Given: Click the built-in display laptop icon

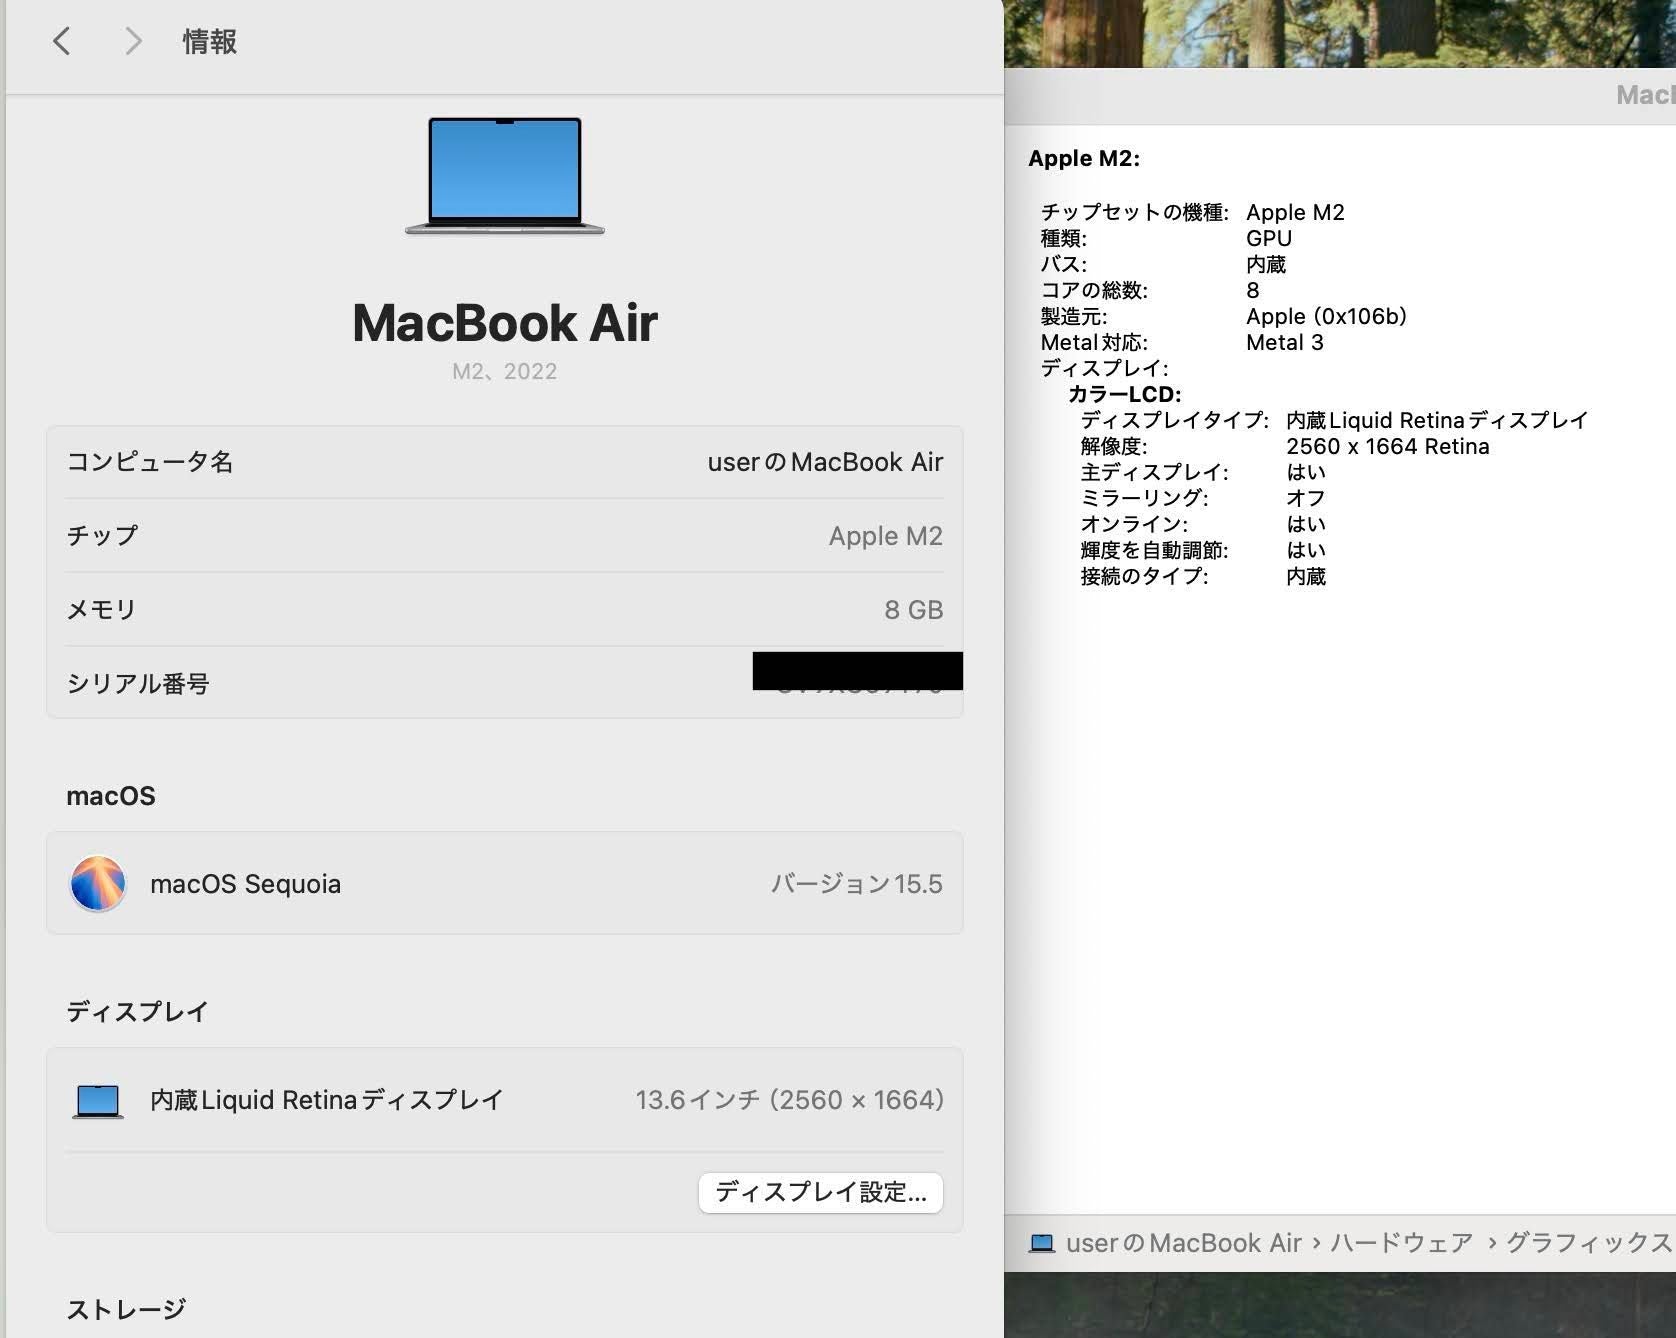Looking at the screenshot, I should (x=98, y=1101).
